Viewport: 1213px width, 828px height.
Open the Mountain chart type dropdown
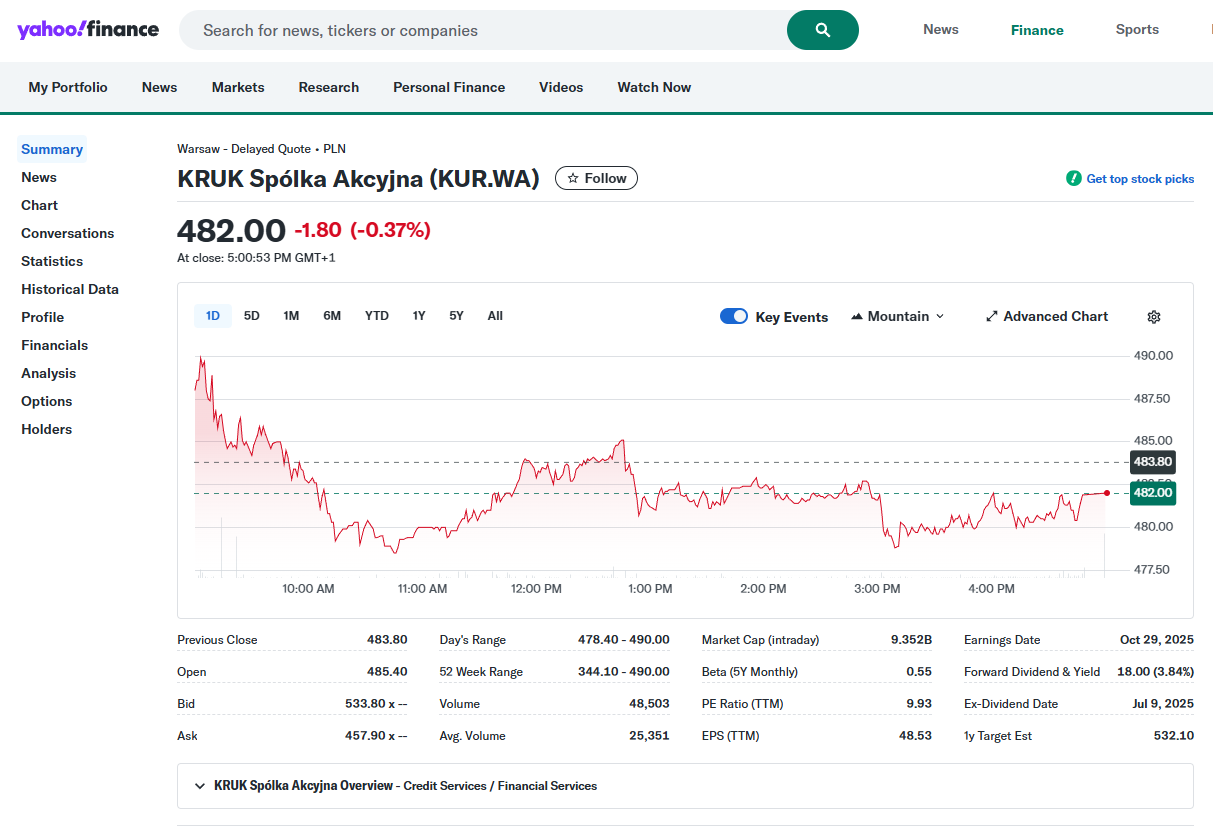pos(897,317)
